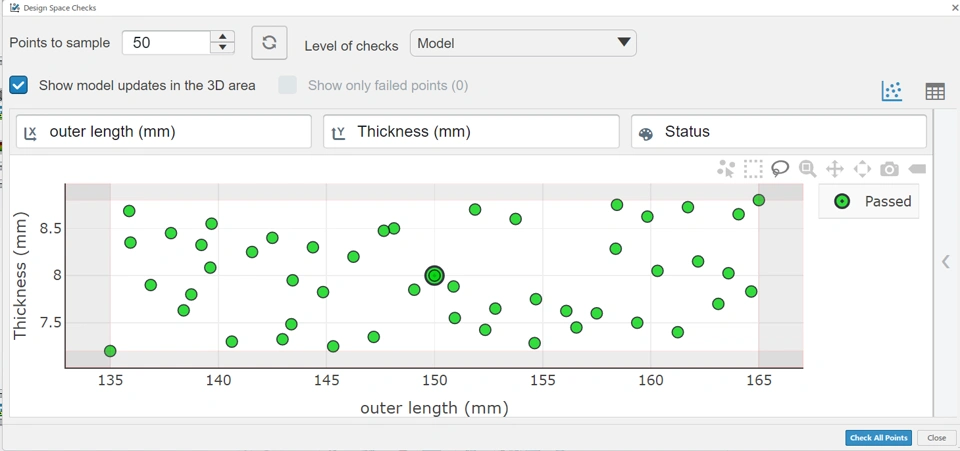Screen dimensions: 960x451
Task: Open X-axis outer length (mm) selector
Action: 164,132
